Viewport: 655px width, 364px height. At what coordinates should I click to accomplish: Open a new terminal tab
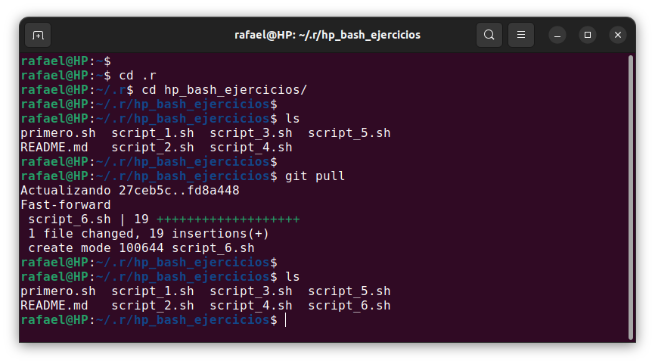point(38,35)
